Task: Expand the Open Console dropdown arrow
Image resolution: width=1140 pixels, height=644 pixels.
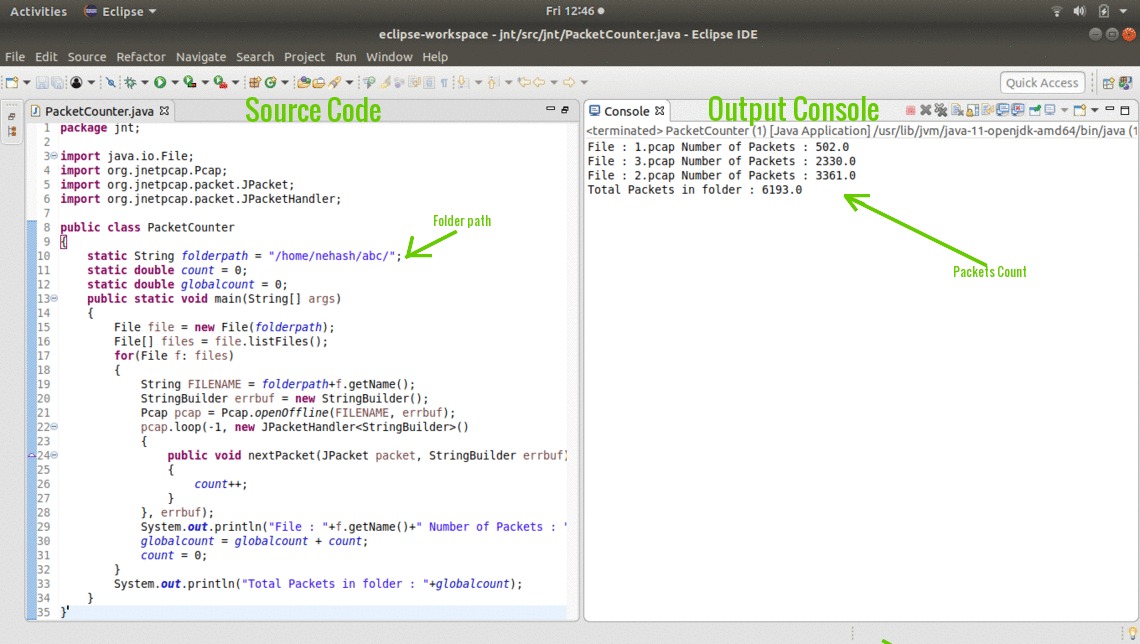Action: 1095,111
